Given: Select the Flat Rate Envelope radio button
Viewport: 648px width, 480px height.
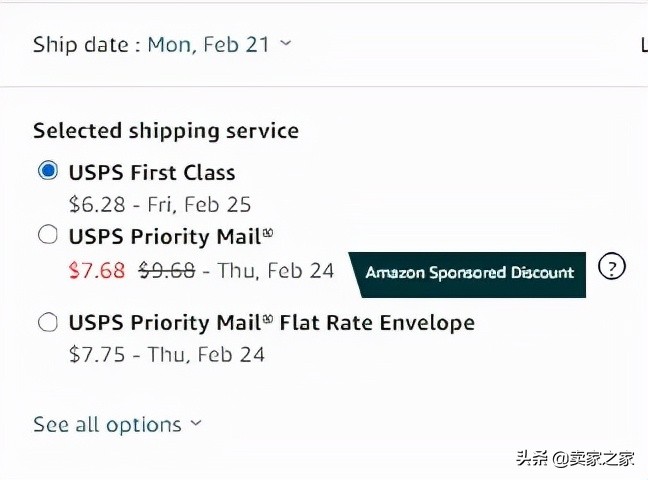Looking at the screenshot, I should 47,322.
